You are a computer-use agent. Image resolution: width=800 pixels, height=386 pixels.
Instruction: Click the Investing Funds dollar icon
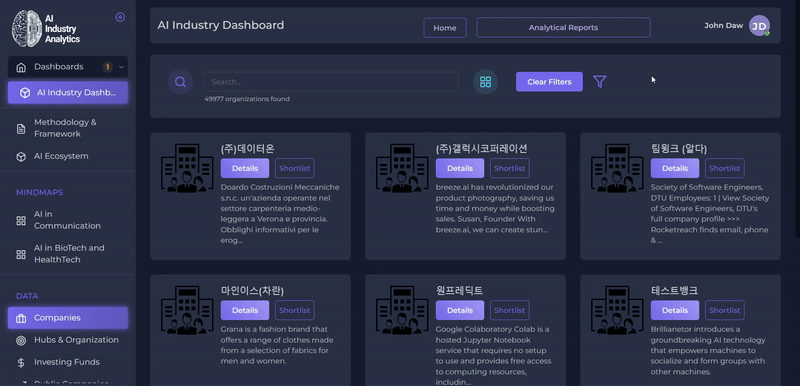[21, 363]
